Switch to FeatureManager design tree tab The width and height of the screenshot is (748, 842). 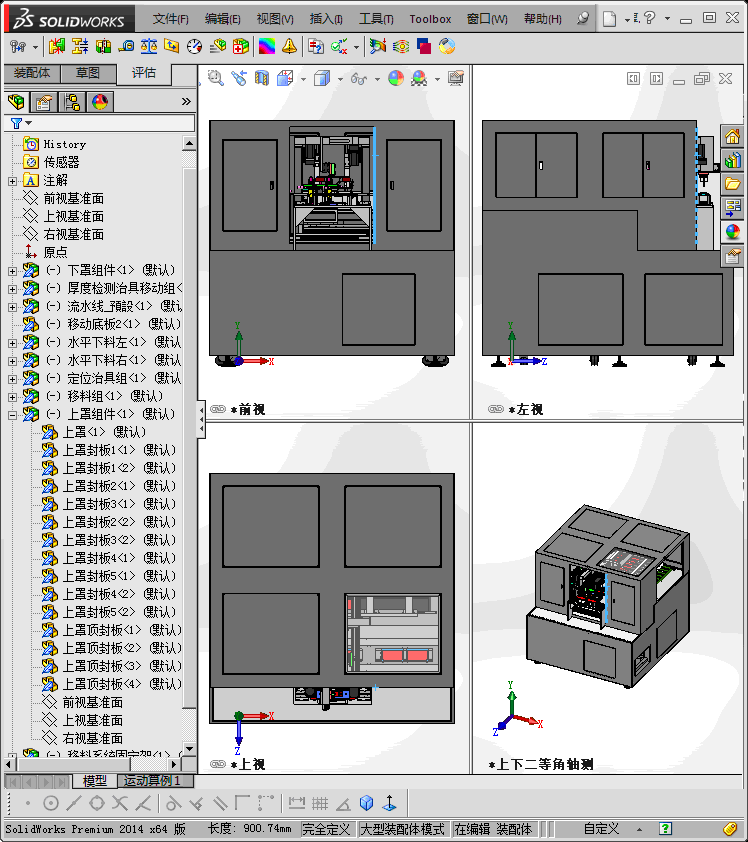pos(16,101)
